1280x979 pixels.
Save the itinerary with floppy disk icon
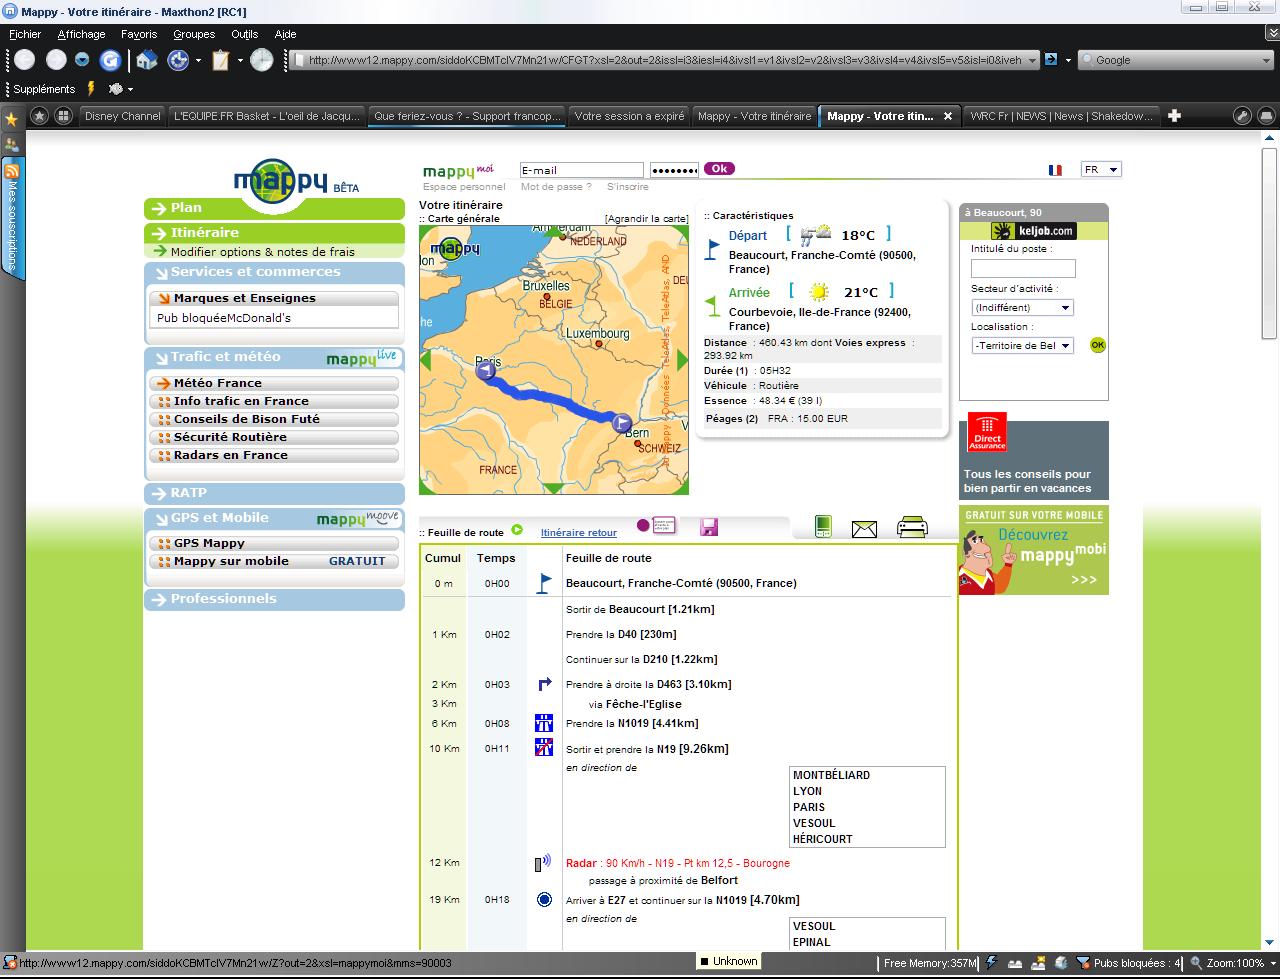pyautogui.click(x=709, y=527)
